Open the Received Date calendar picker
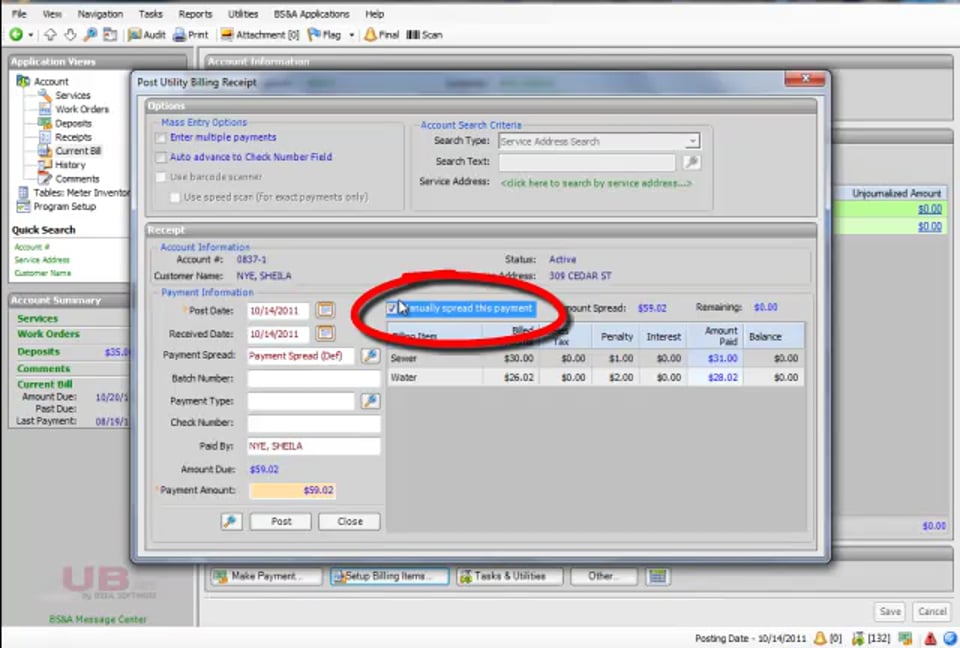Screen dimensions: 960x648 coord(325,333)
